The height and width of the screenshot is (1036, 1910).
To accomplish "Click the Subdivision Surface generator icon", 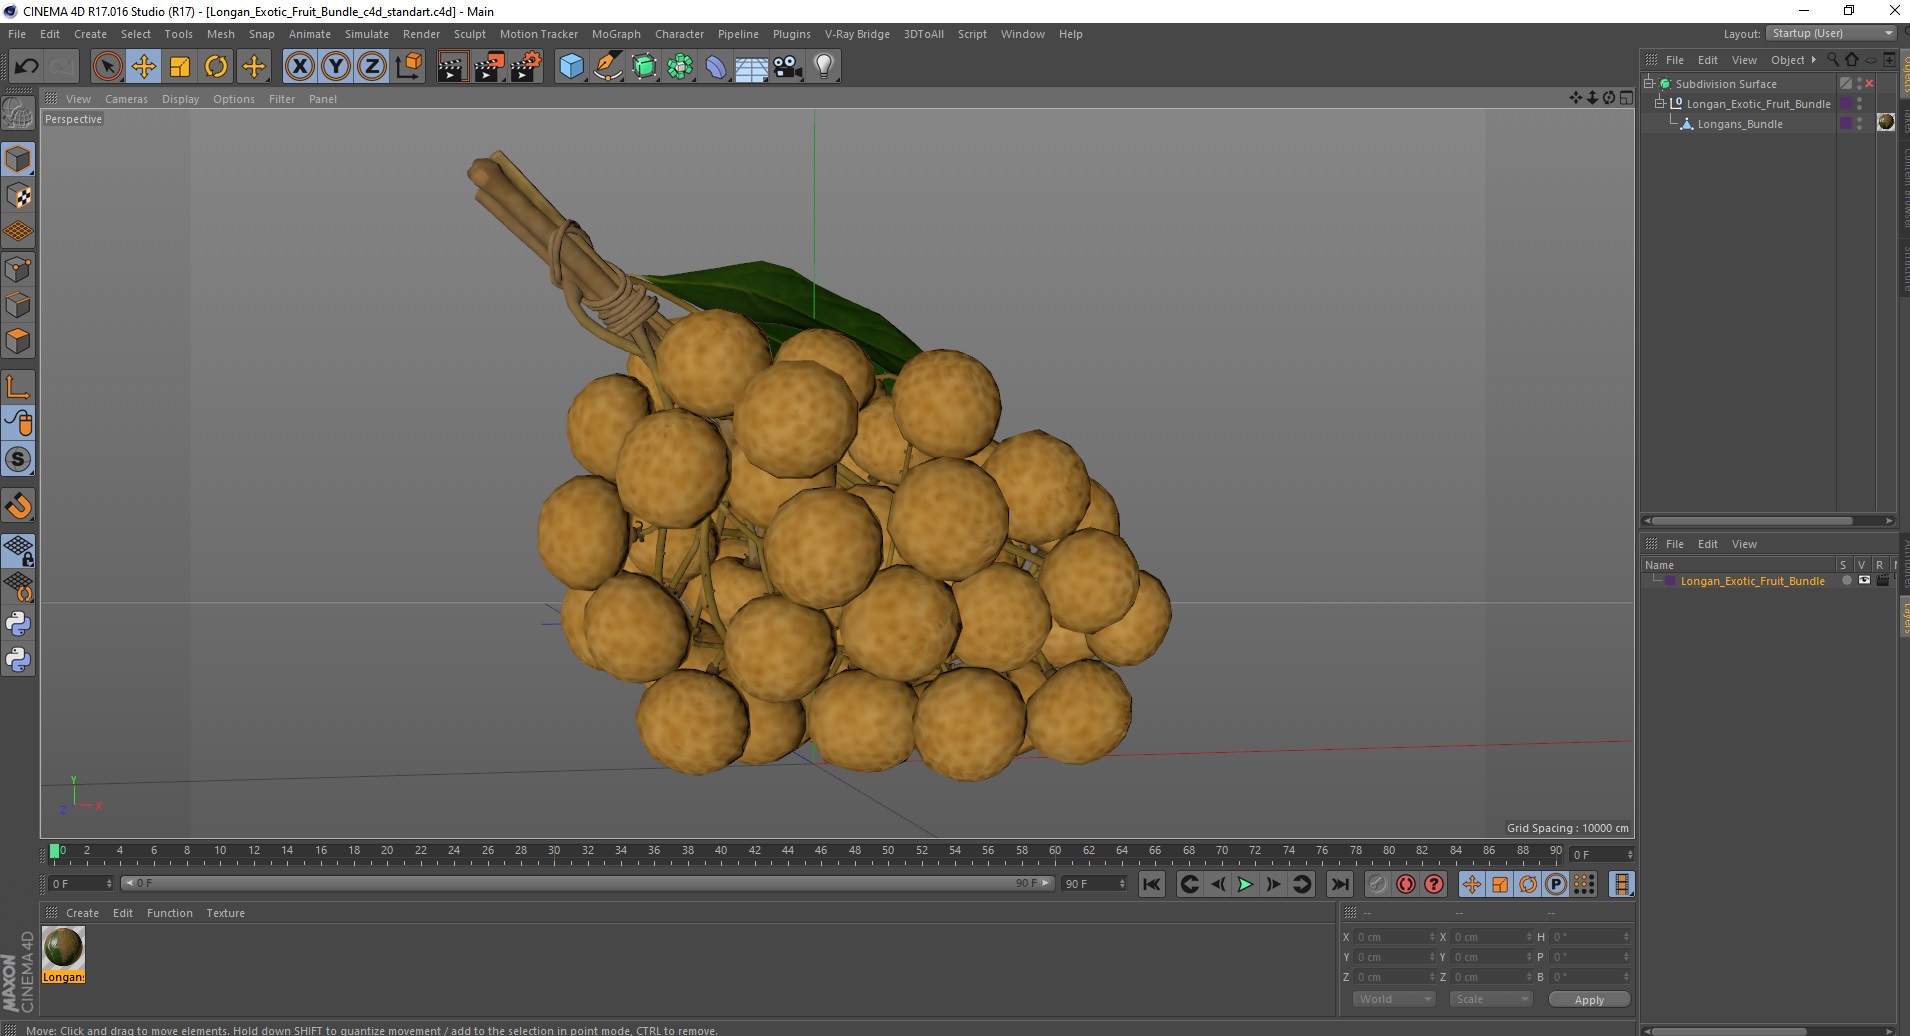I will 644,66.
